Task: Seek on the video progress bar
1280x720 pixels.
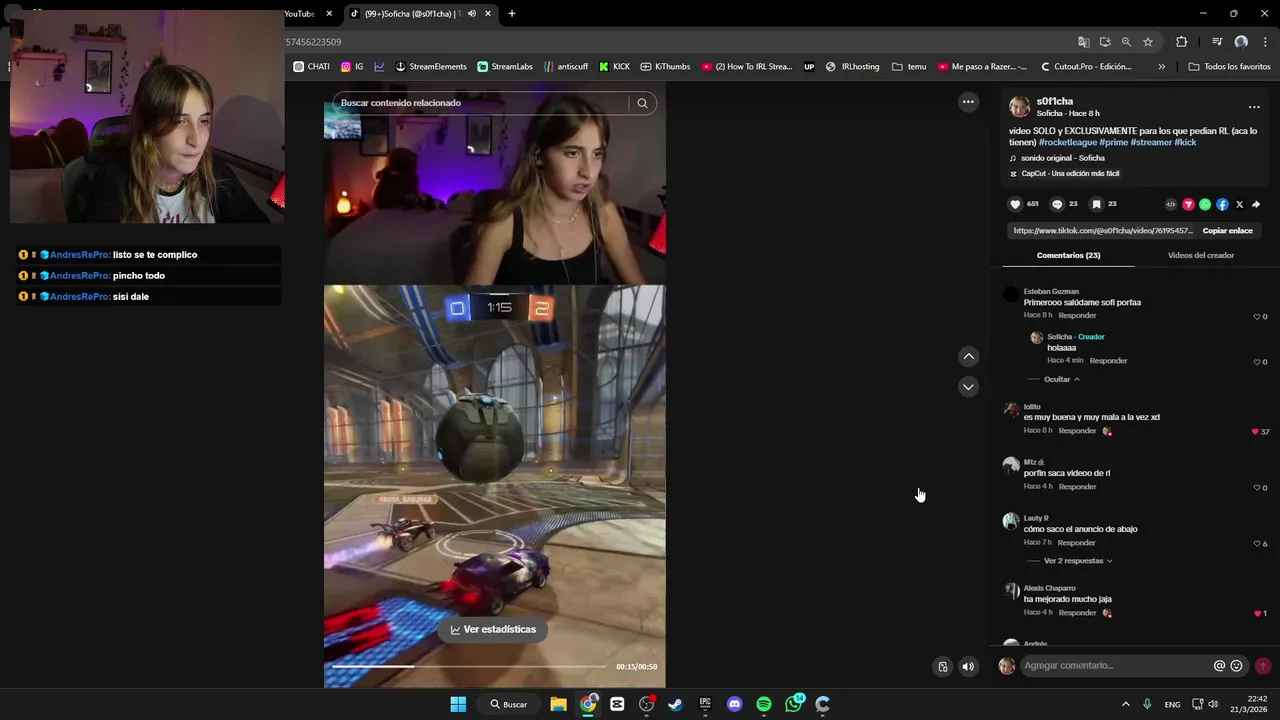Action: point(468,667)
